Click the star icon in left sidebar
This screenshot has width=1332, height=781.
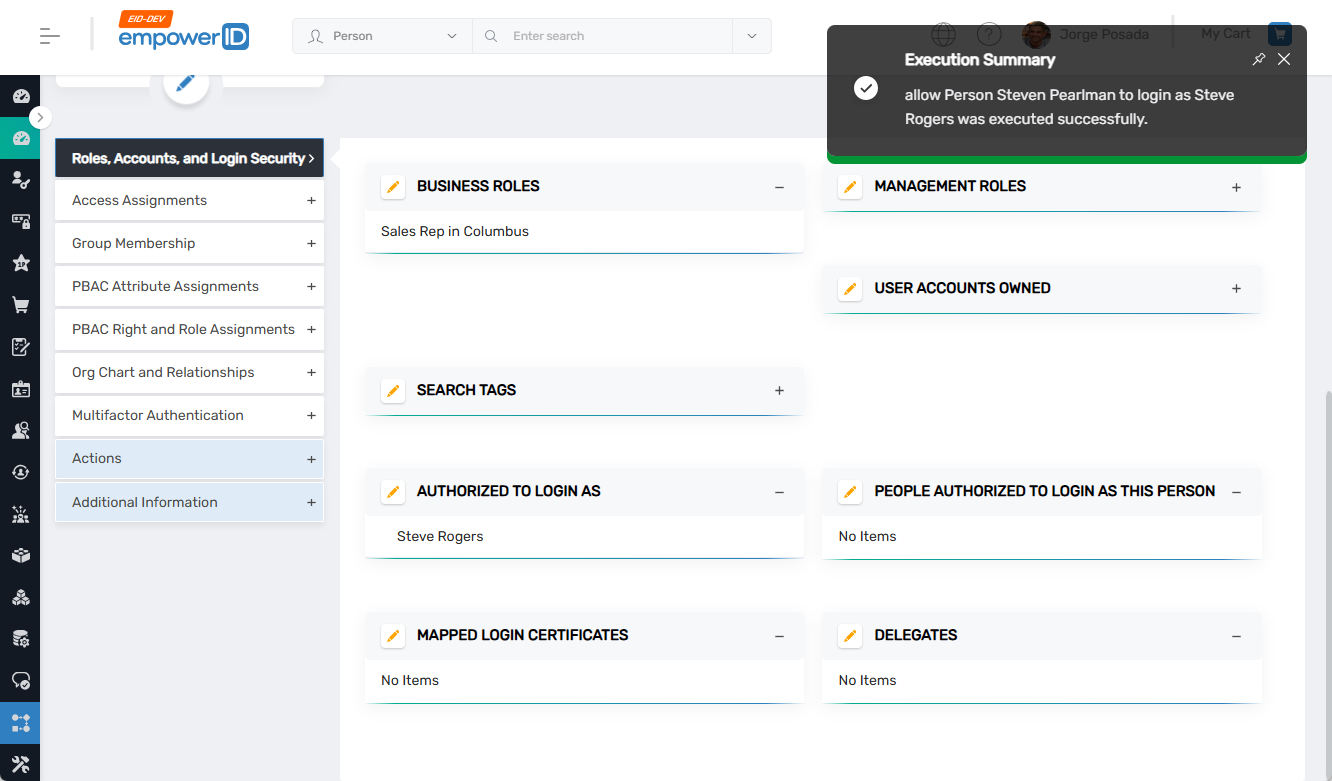point(20,263)
